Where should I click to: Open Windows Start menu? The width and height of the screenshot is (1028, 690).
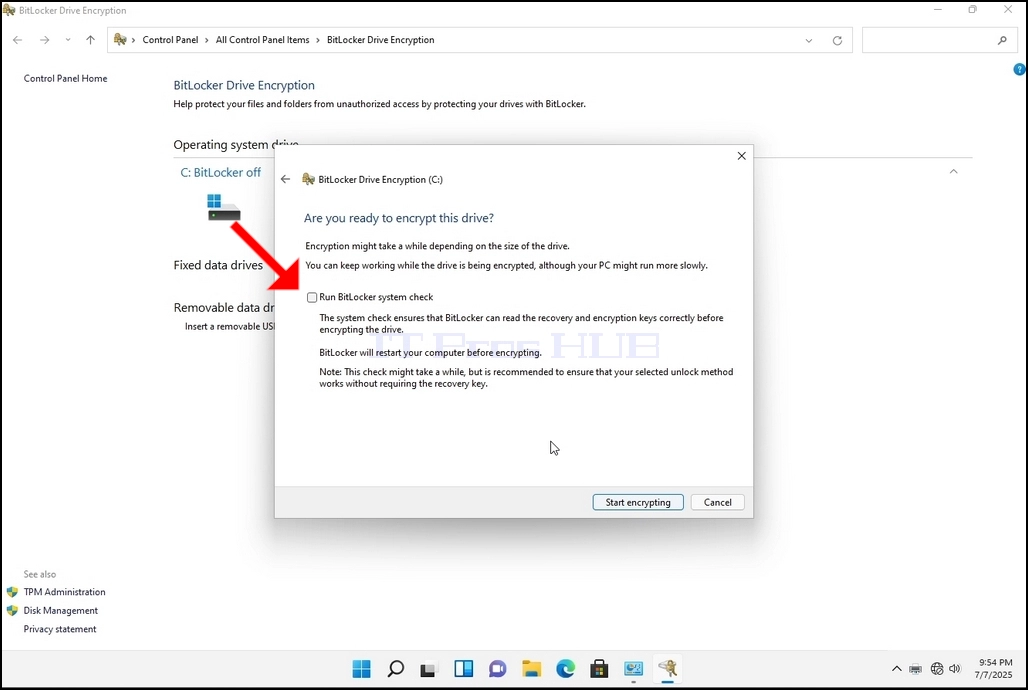361,669
